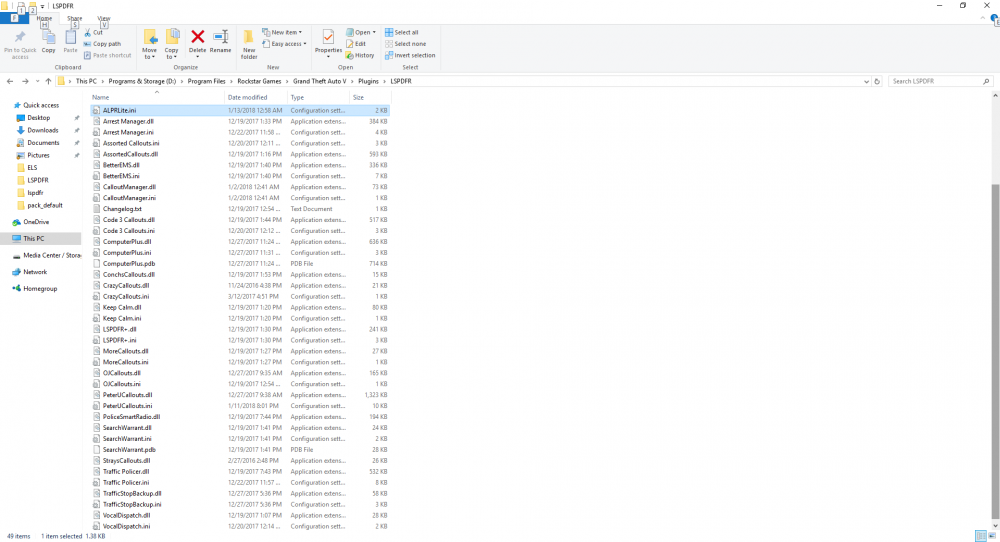1000x542 pixels.
Task: Open the File tab
Action: pyautogui.click(x=13, y=18)
